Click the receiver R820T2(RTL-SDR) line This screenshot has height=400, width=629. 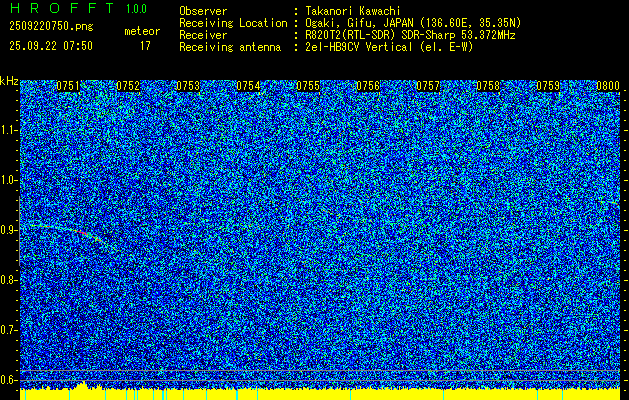tap(410, 35)
